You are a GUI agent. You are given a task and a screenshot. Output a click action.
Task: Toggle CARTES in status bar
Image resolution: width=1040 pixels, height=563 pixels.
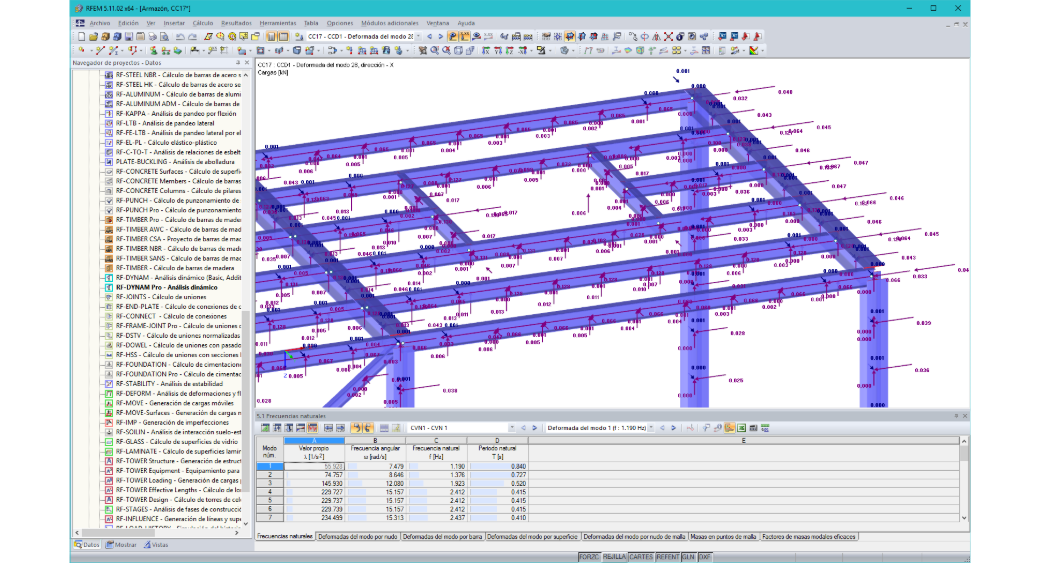coord(641,557)
